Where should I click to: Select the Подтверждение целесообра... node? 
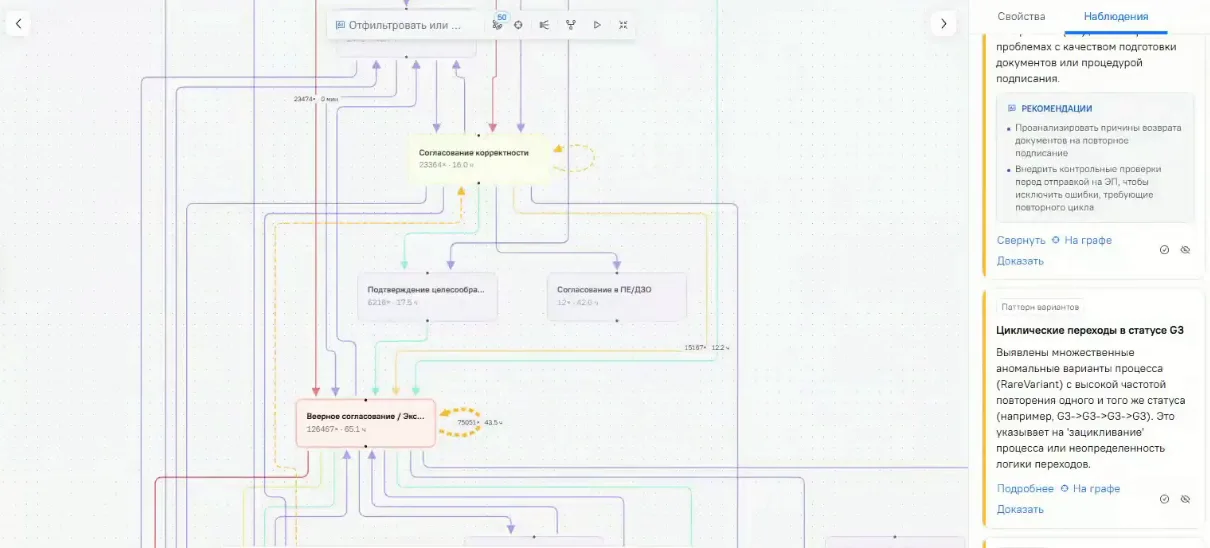tap(427, 296)
